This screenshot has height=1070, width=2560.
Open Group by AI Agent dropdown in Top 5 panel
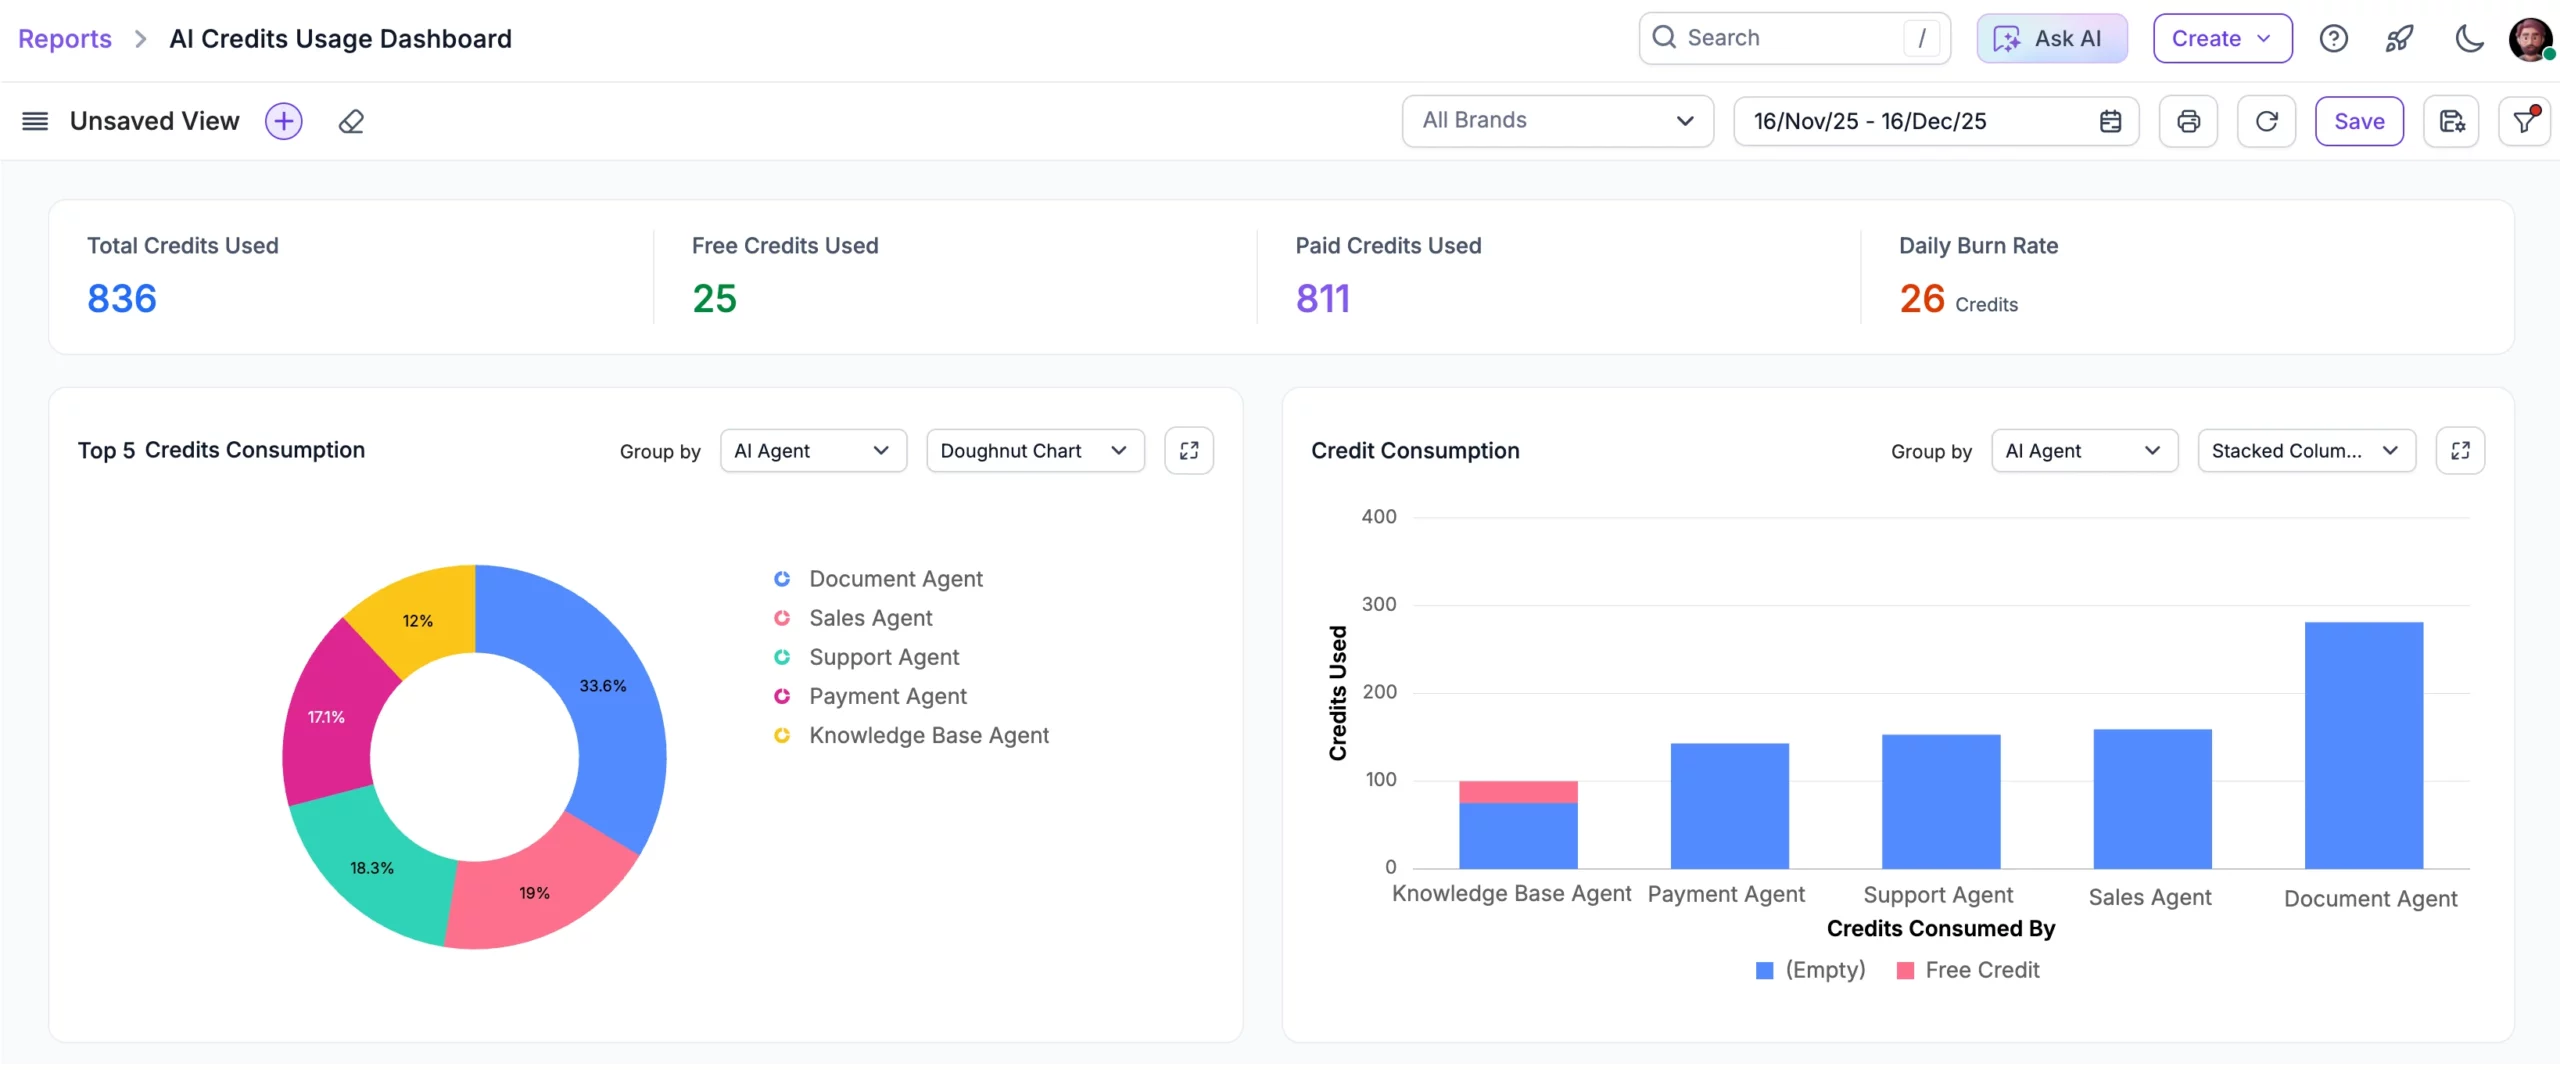click(813, 451)
